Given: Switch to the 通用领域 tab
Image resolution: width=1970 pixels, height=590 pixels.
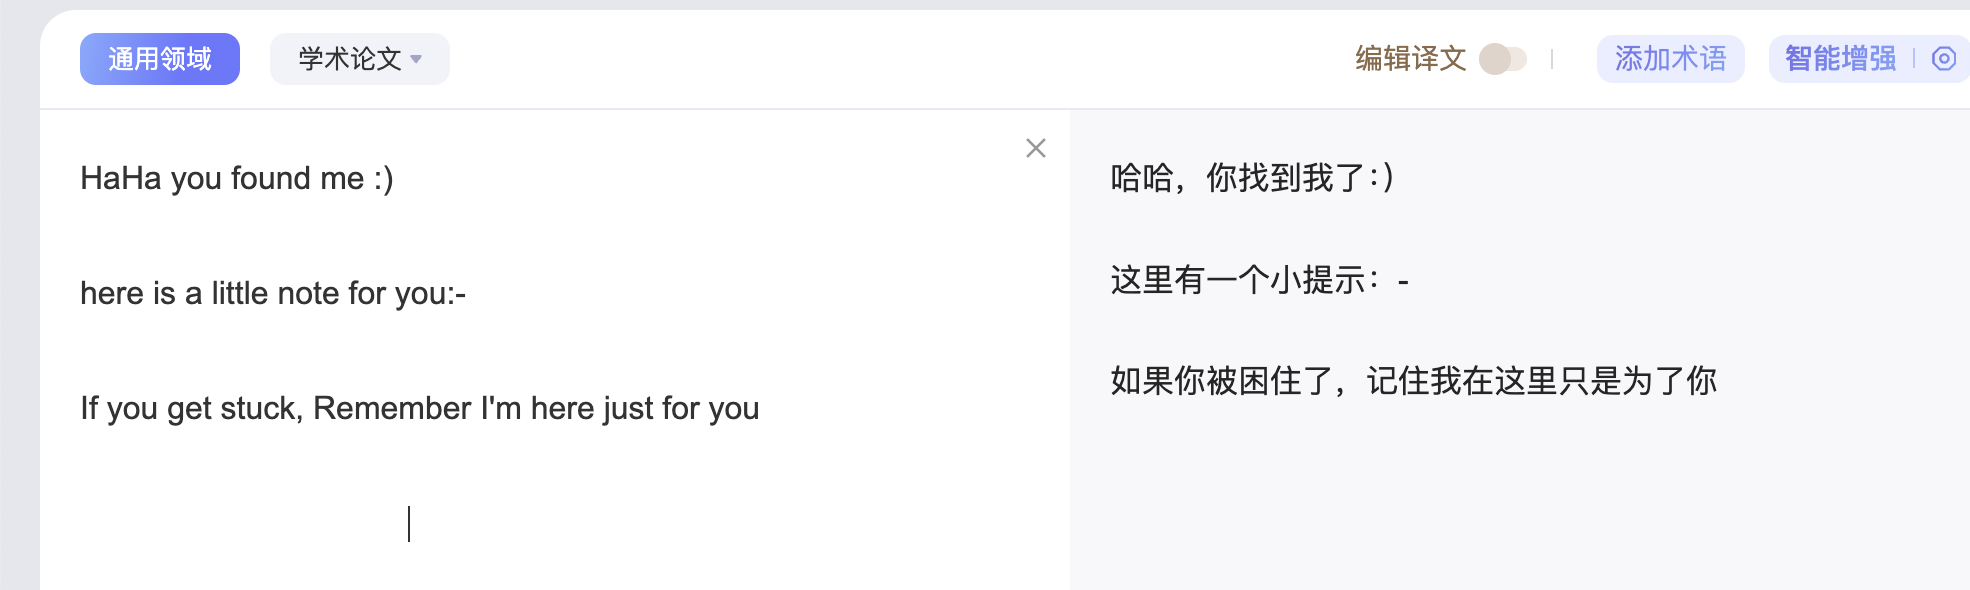Looking at the screenshot, I should (x=160, y=59).
